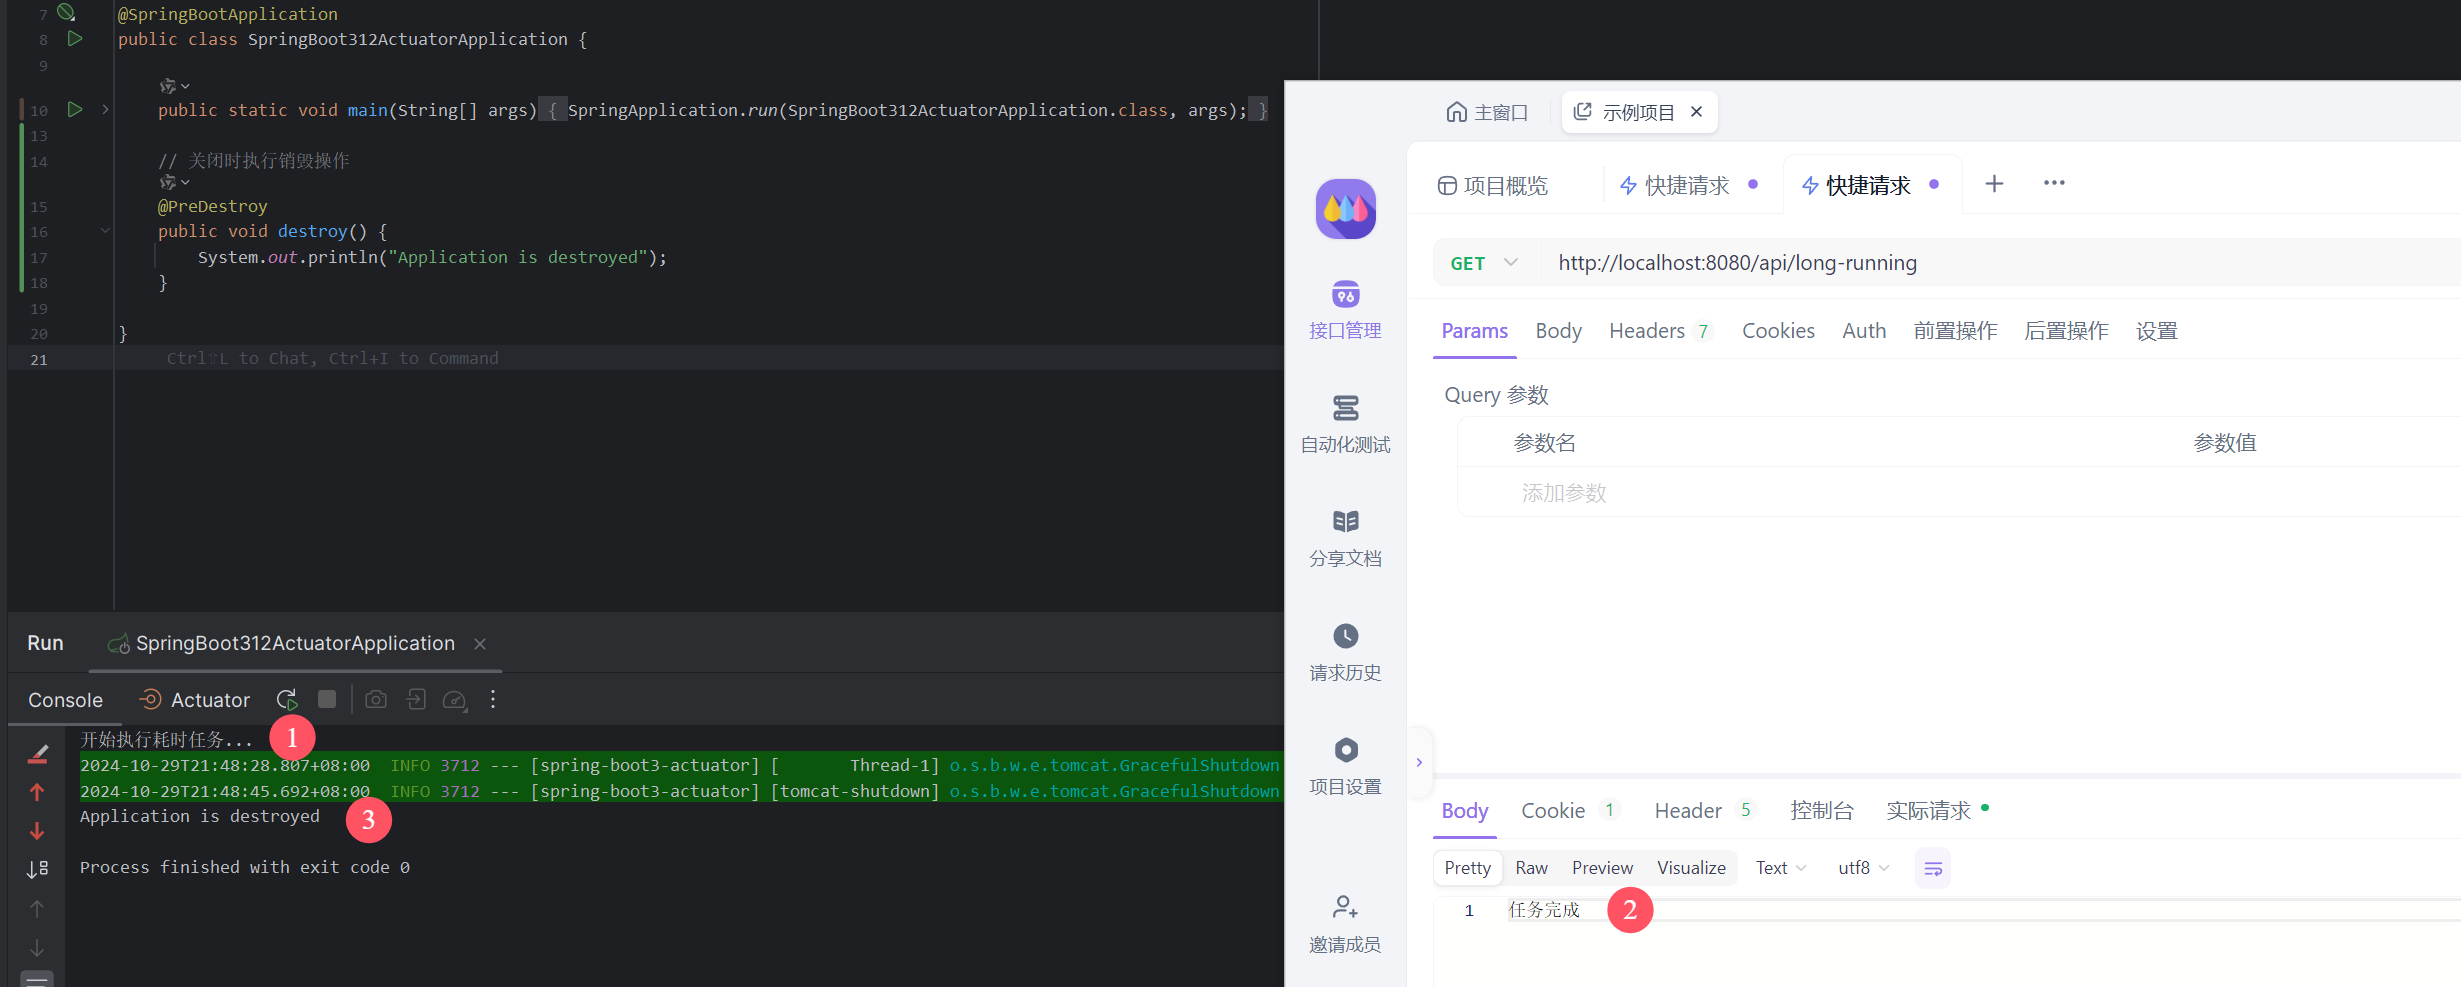Select the response Body tab
2461x987 pixels.
[x=1464, y=811]
